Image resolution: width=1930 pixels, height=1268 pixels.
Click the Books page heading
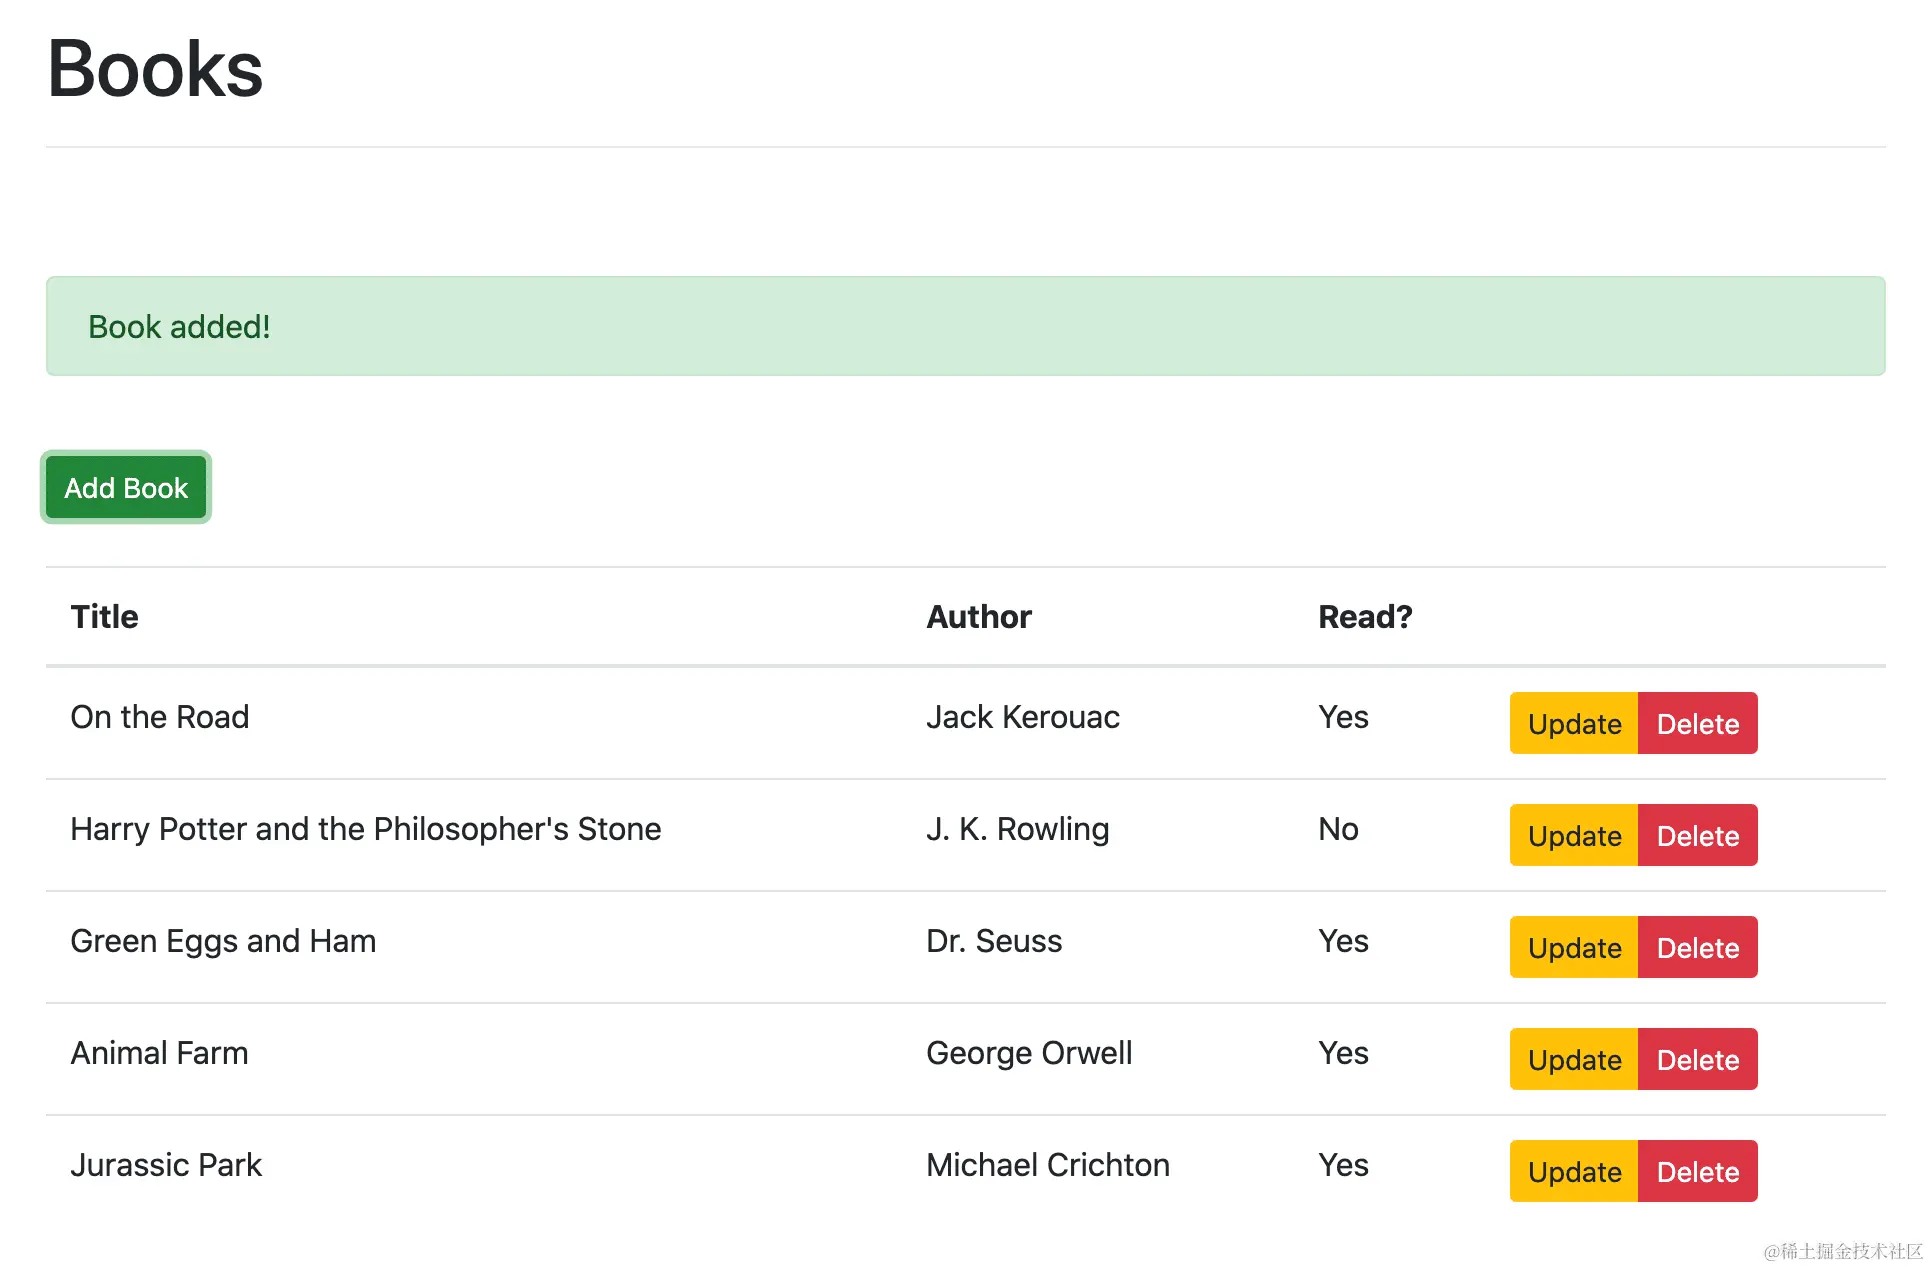[155, 70]
